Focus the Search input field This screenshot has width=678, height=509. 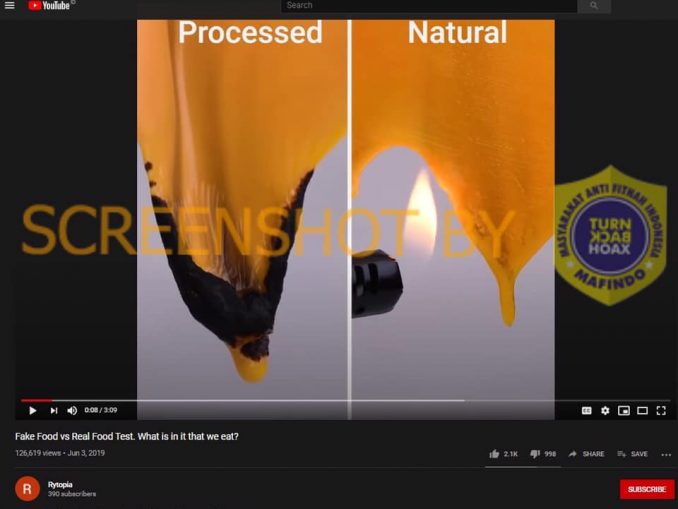[429, 6]
